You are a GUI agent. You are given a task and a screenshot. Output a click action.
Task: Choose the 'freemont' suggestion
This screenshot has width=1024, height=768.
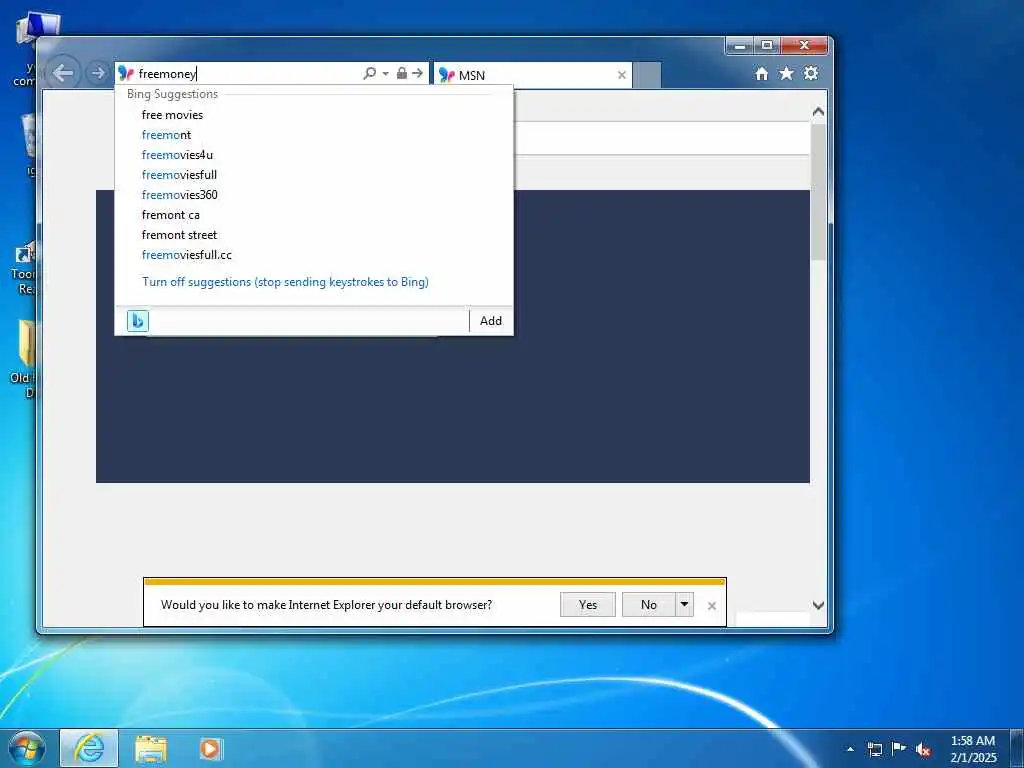[167, 135]
